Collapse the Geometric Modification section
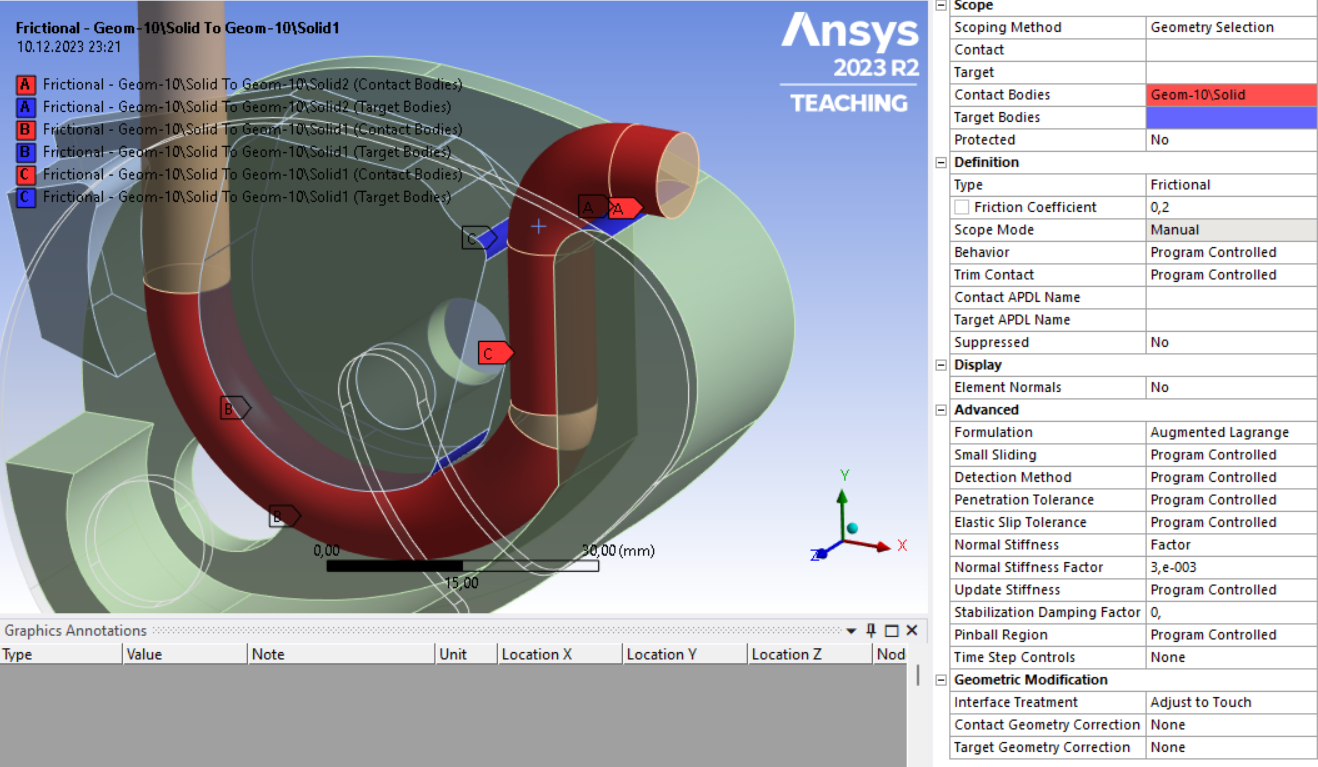This screenshot has width=1318, height=767. click(940, 680)
